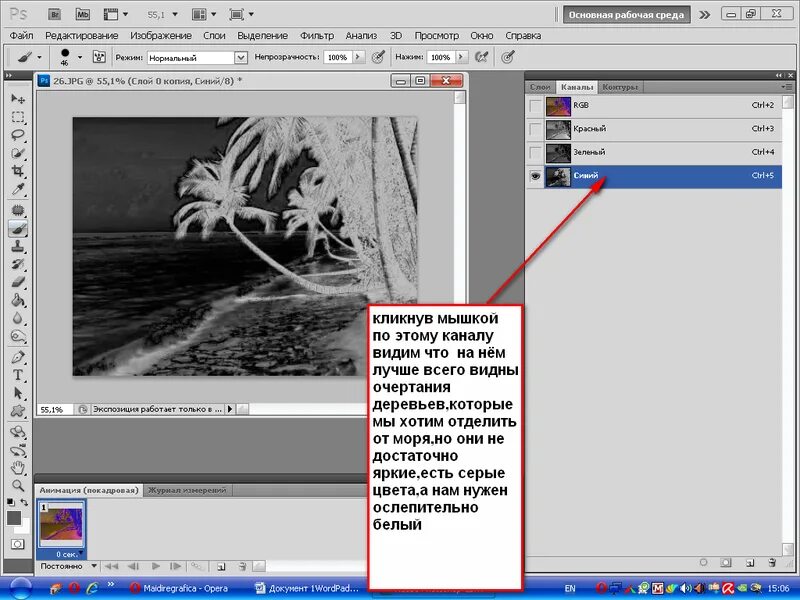Open the Непрозрачность slider arrow
800x600 pixels.
coord(358,57)
